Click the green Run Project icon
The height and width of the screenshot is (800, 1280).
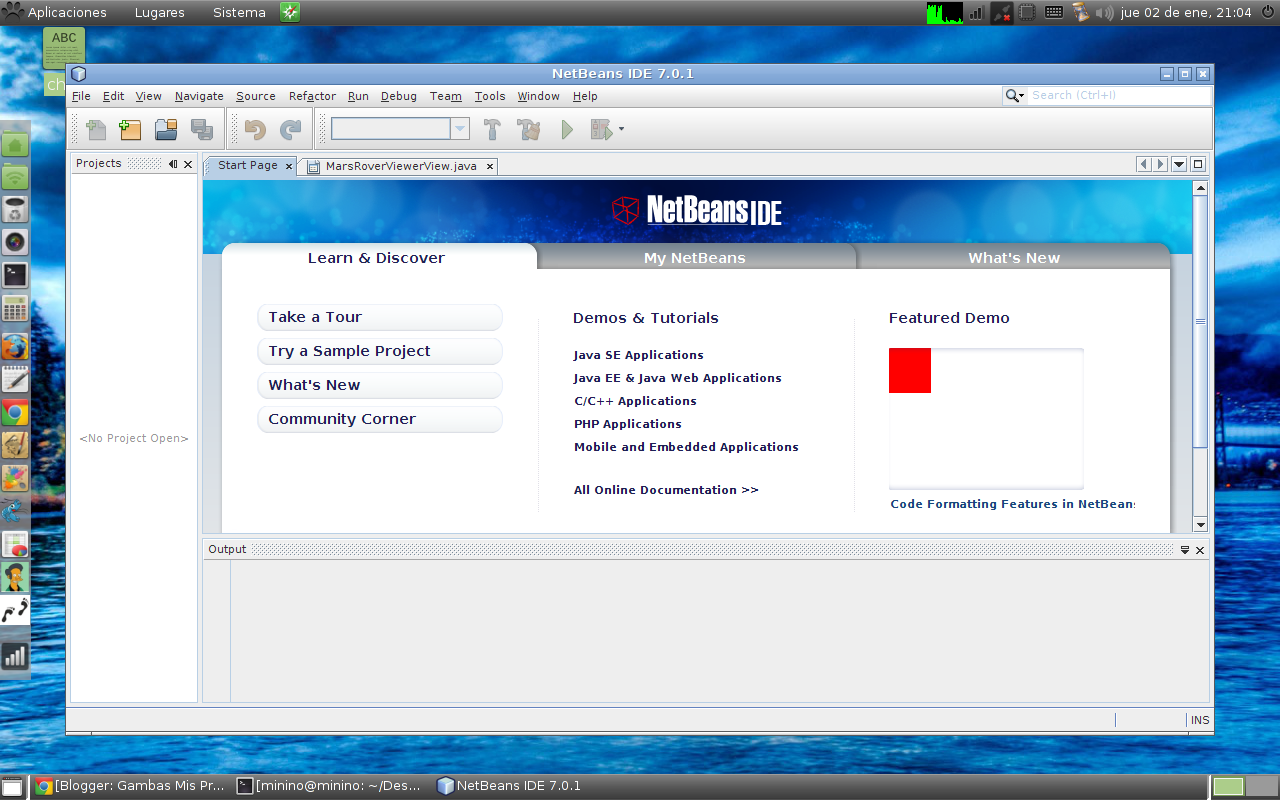point(567,129)
